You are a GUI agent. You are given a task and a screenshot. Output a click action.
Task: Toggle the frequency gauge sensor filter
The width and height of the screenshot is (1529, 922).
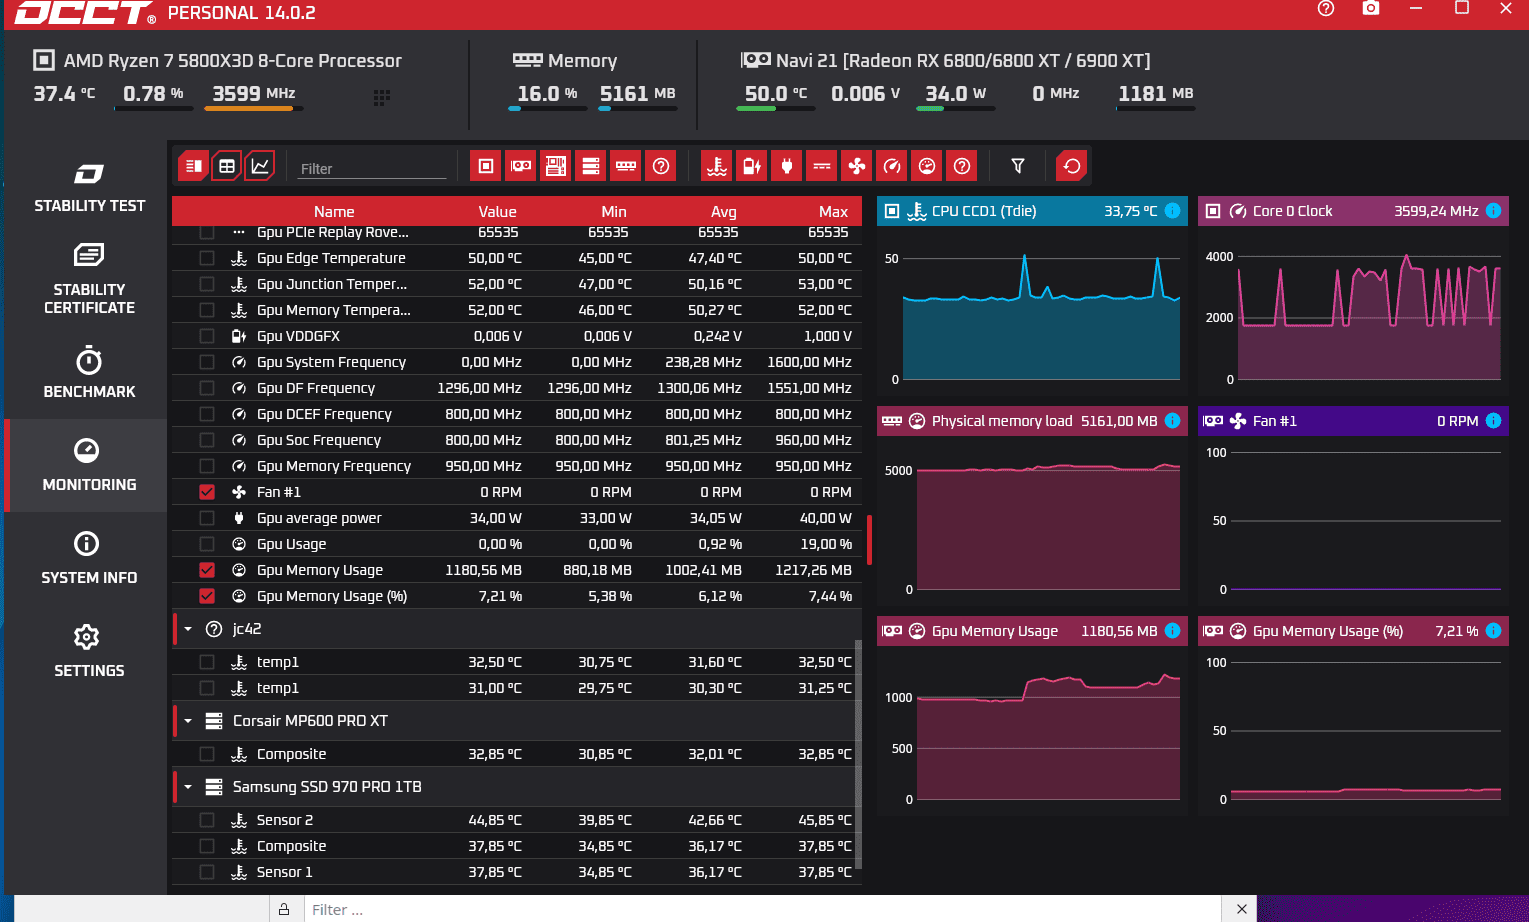click(x=892, y=166)
